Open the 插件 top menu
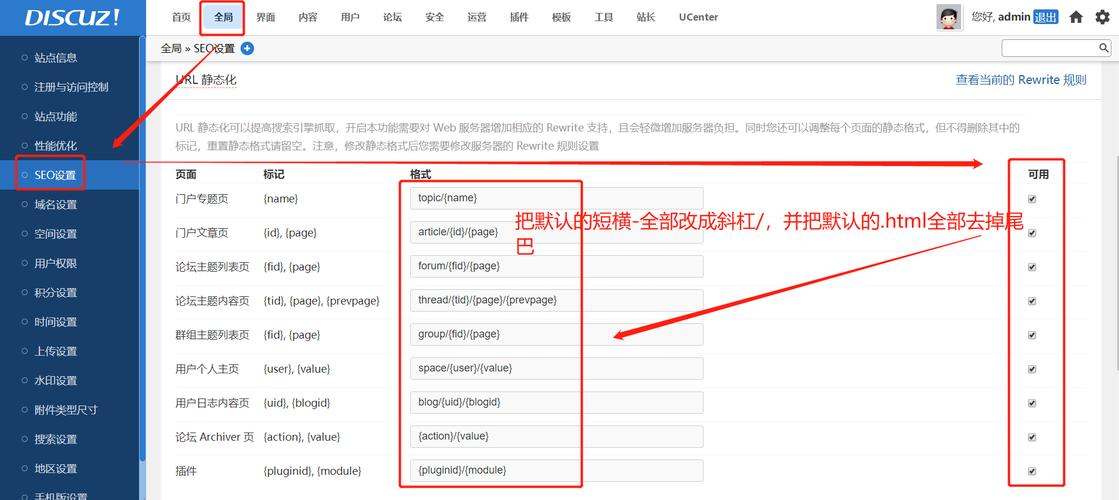Viewport: 1119px width, 500px height. [520, 17]
